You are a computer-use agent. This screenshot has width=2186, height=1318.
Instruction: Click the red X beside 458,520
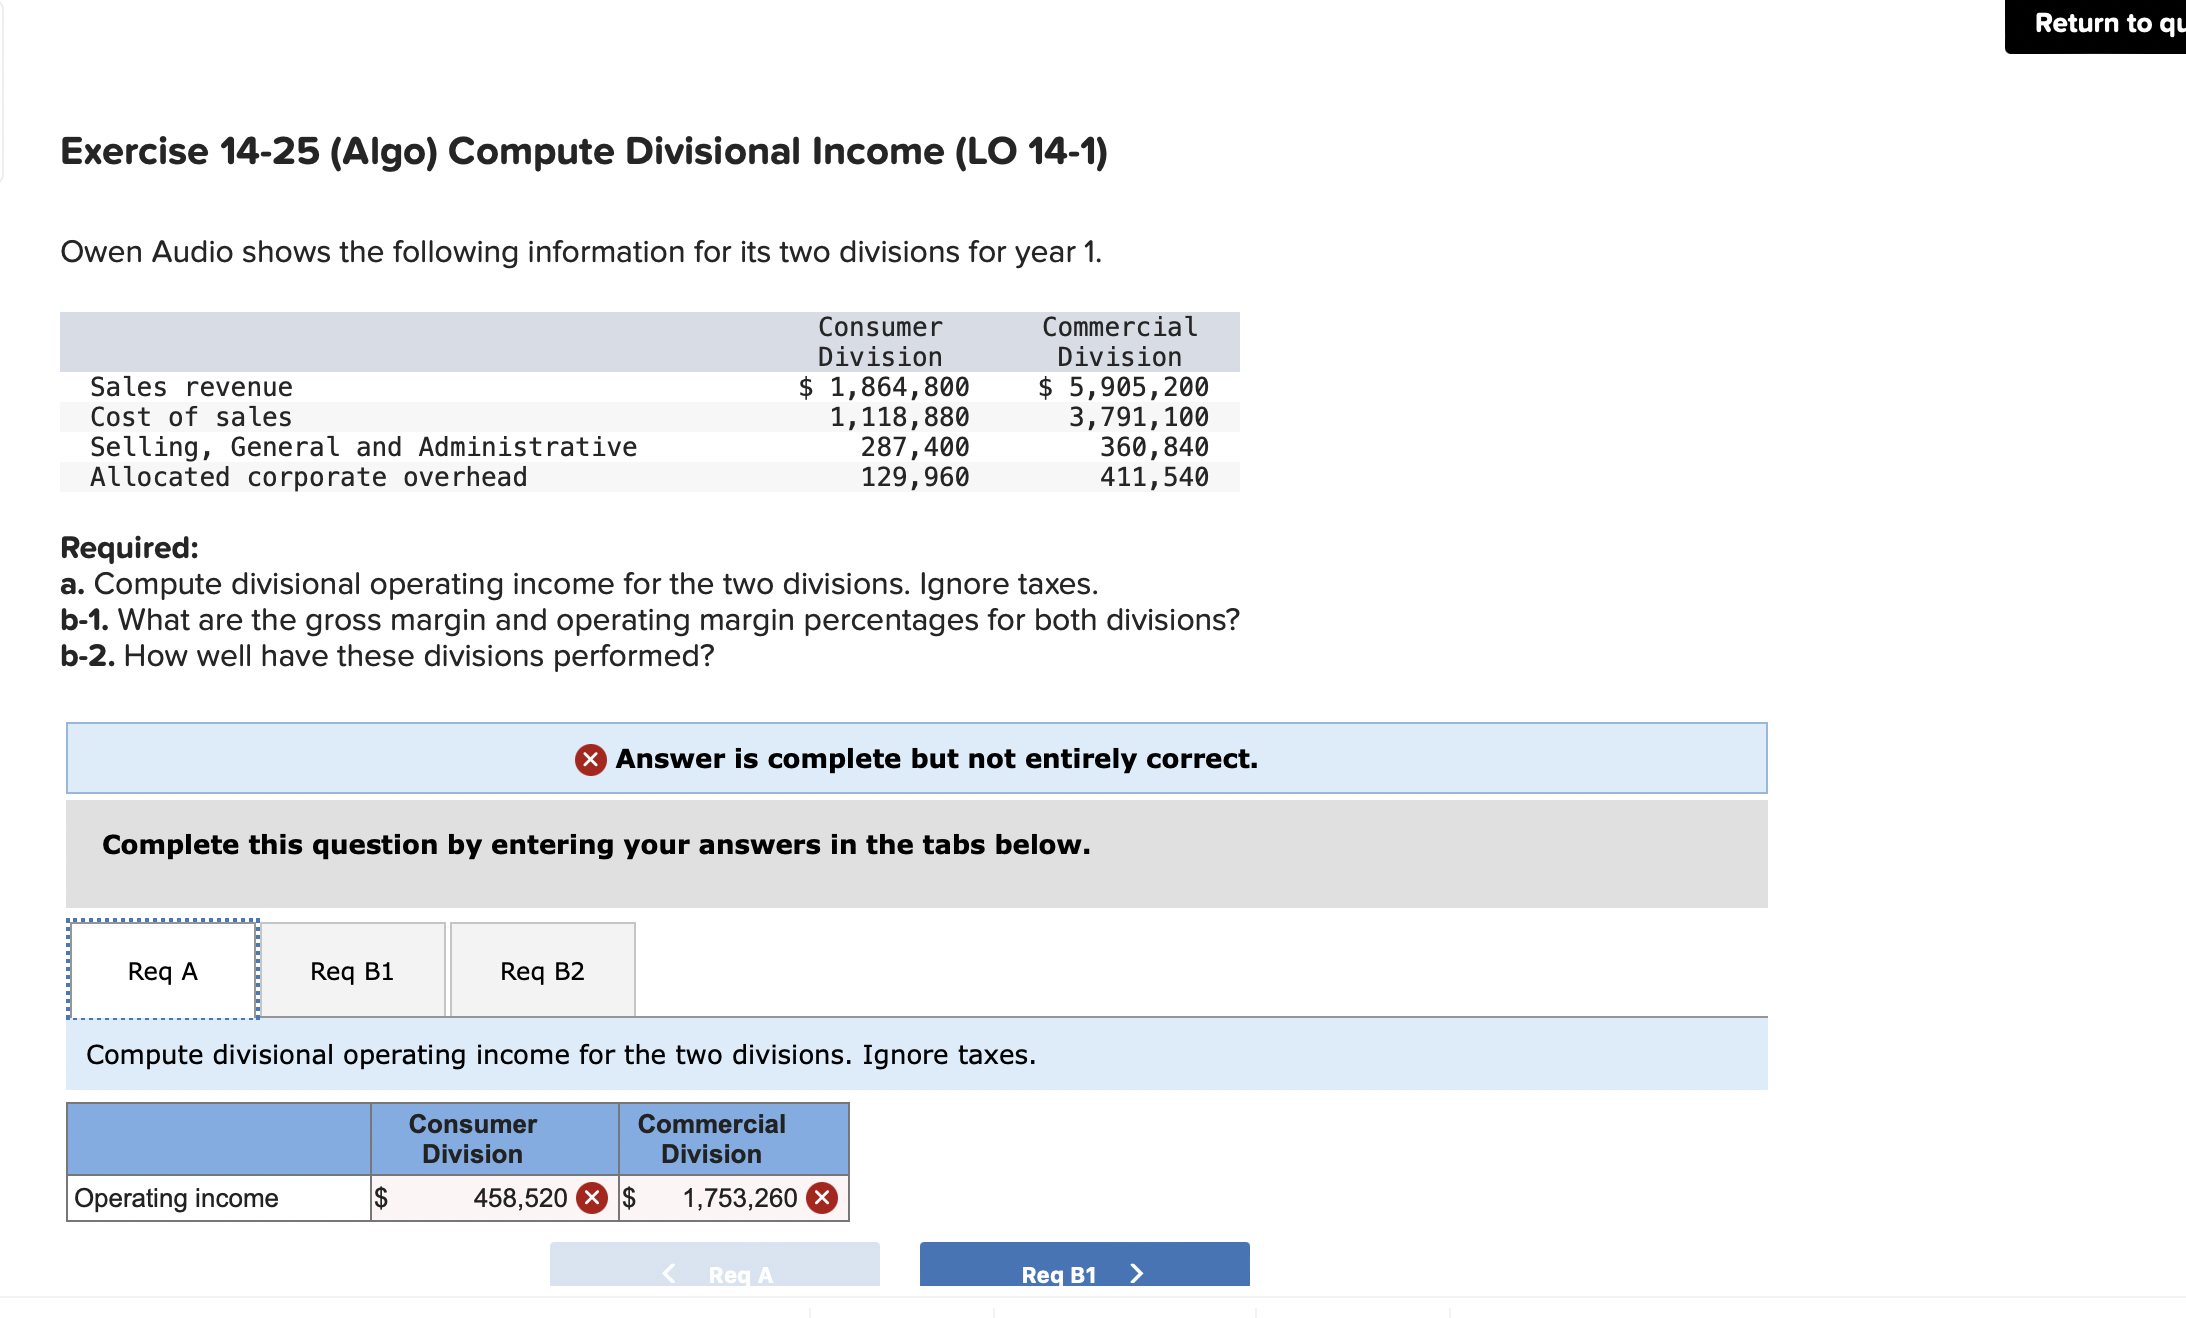tap(593, 1198)
